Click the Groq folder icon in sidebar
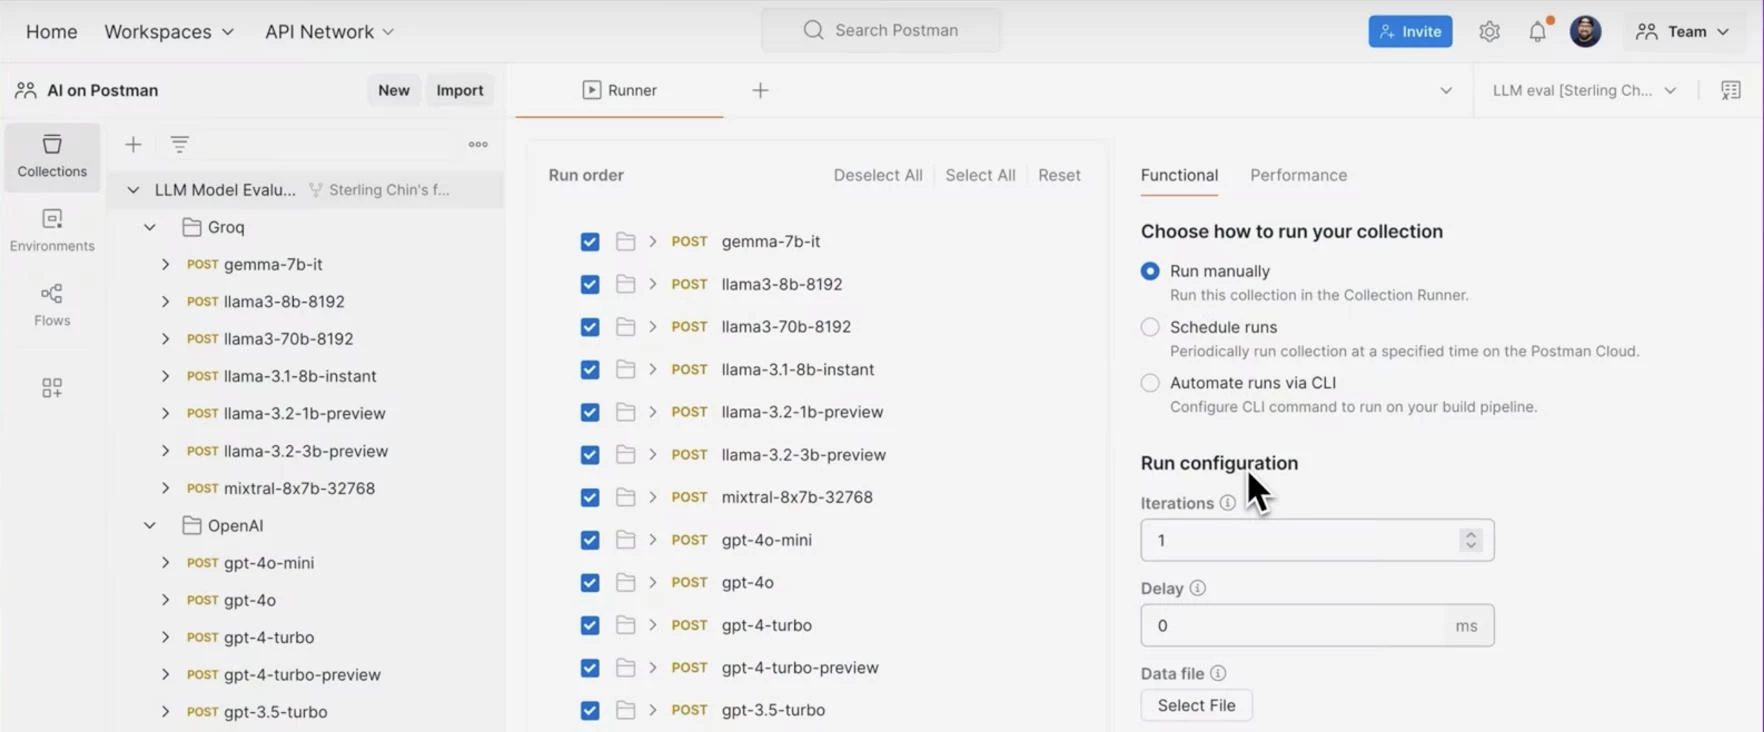1764x732 pixels. 192,227
